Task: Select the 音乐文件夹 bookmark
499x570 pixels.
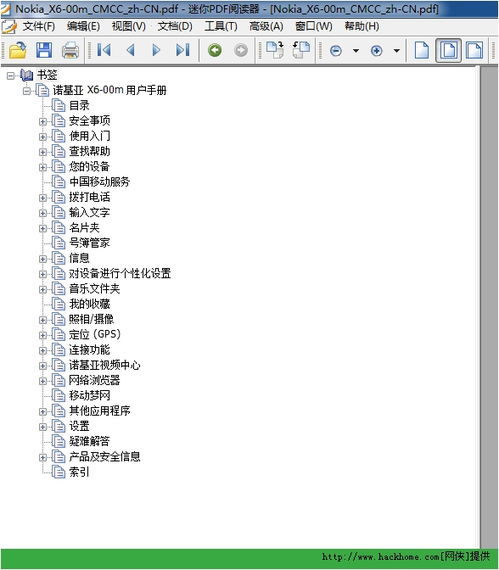Action: (94, 289)
